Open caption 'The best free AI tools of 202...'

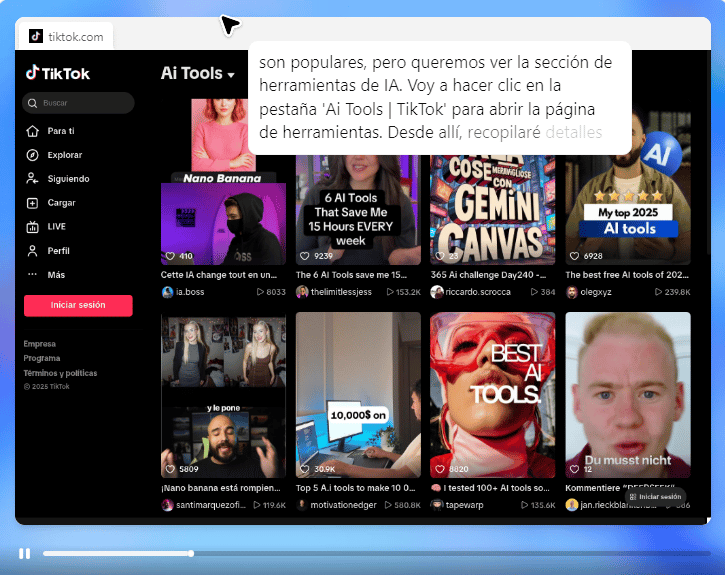[627, 275]
